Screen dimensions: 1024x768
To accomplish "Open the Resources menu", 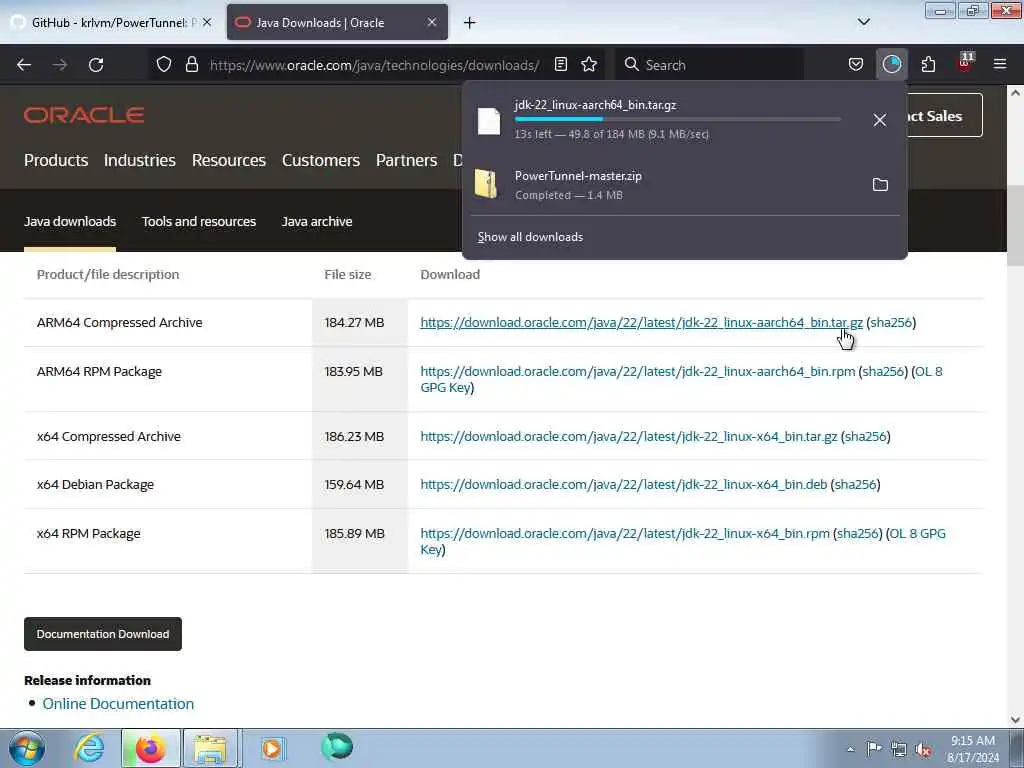I will pos(229,160).
